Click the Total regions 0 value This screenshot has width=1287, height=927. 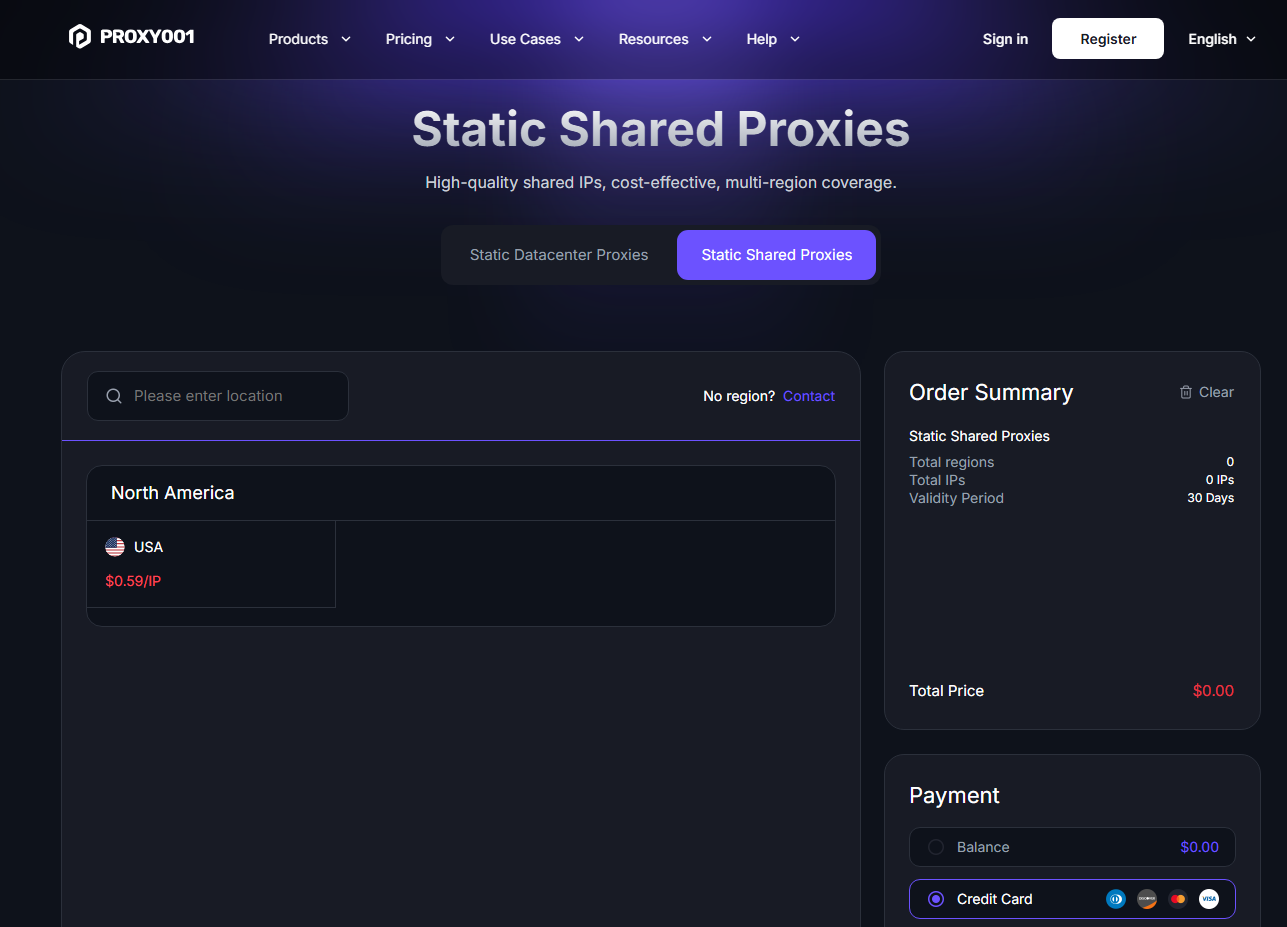click(x=1230, y=462)
